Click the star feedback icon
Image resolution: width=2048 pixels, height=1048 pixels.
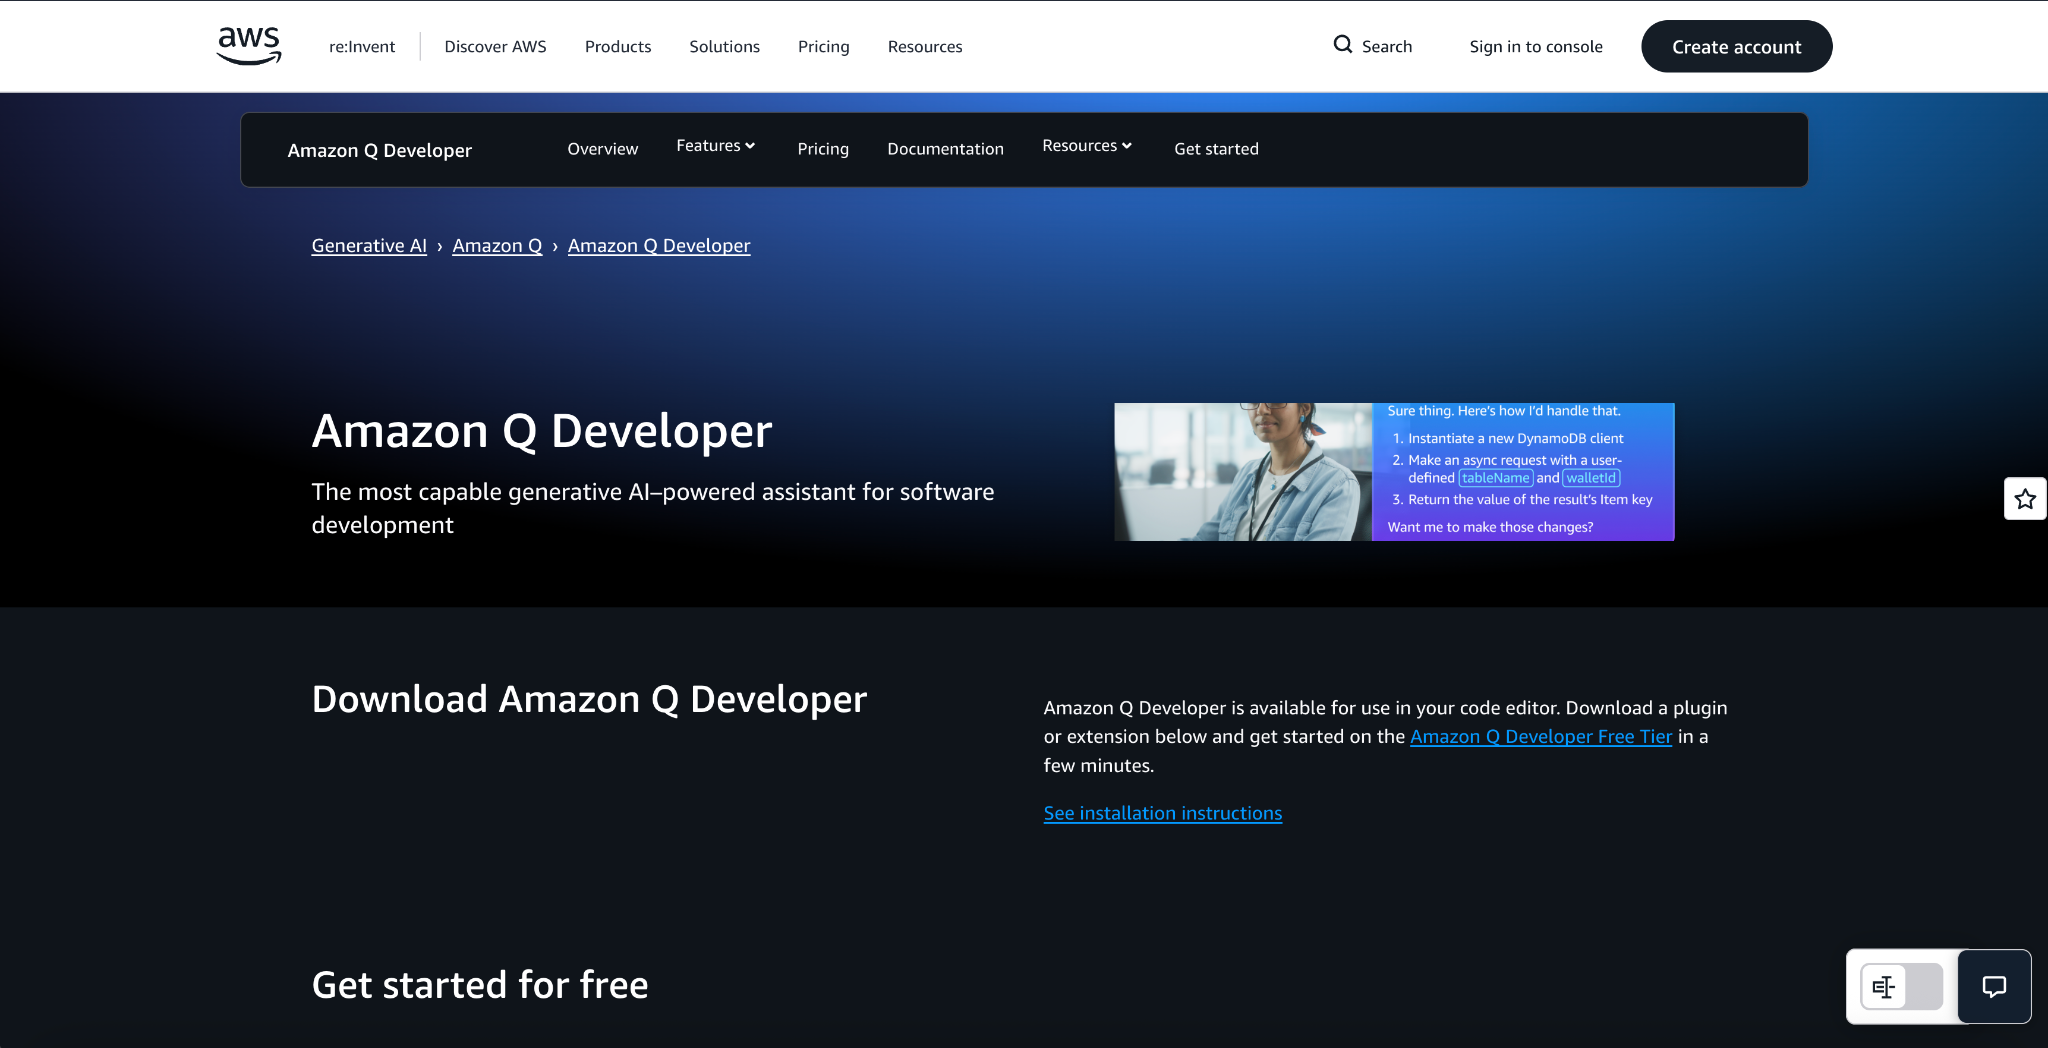tap(2025, 499)
